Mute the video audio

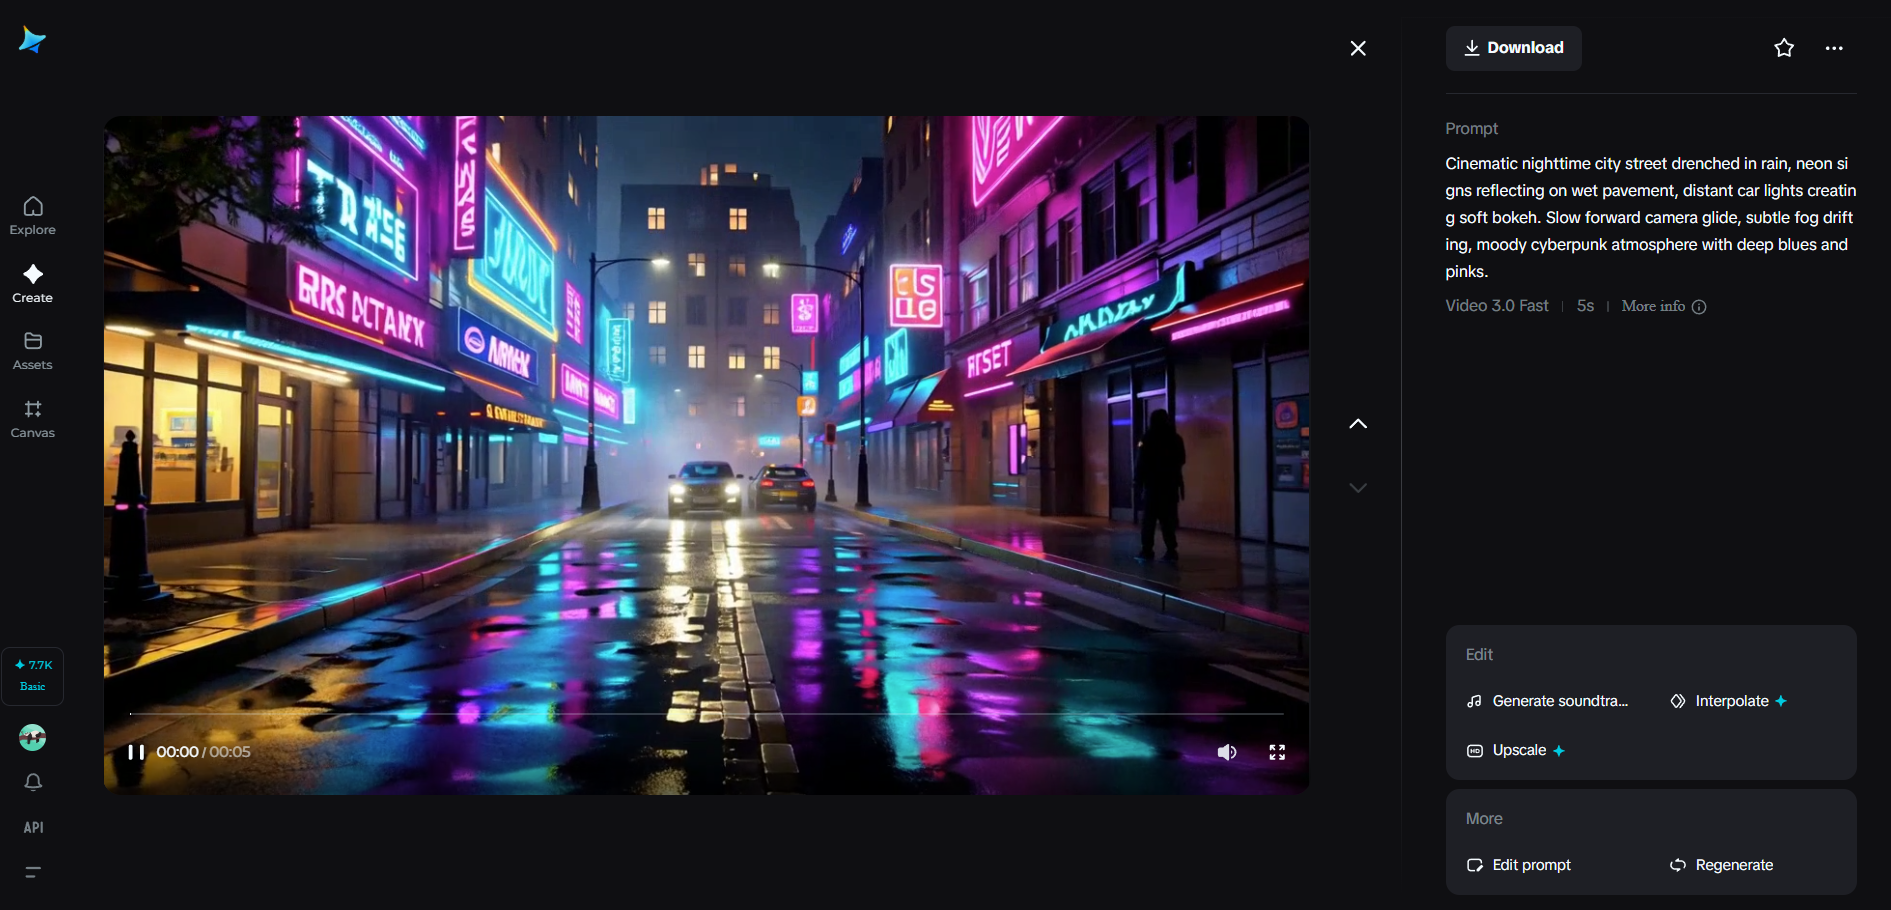click(x=1226, y=751)
